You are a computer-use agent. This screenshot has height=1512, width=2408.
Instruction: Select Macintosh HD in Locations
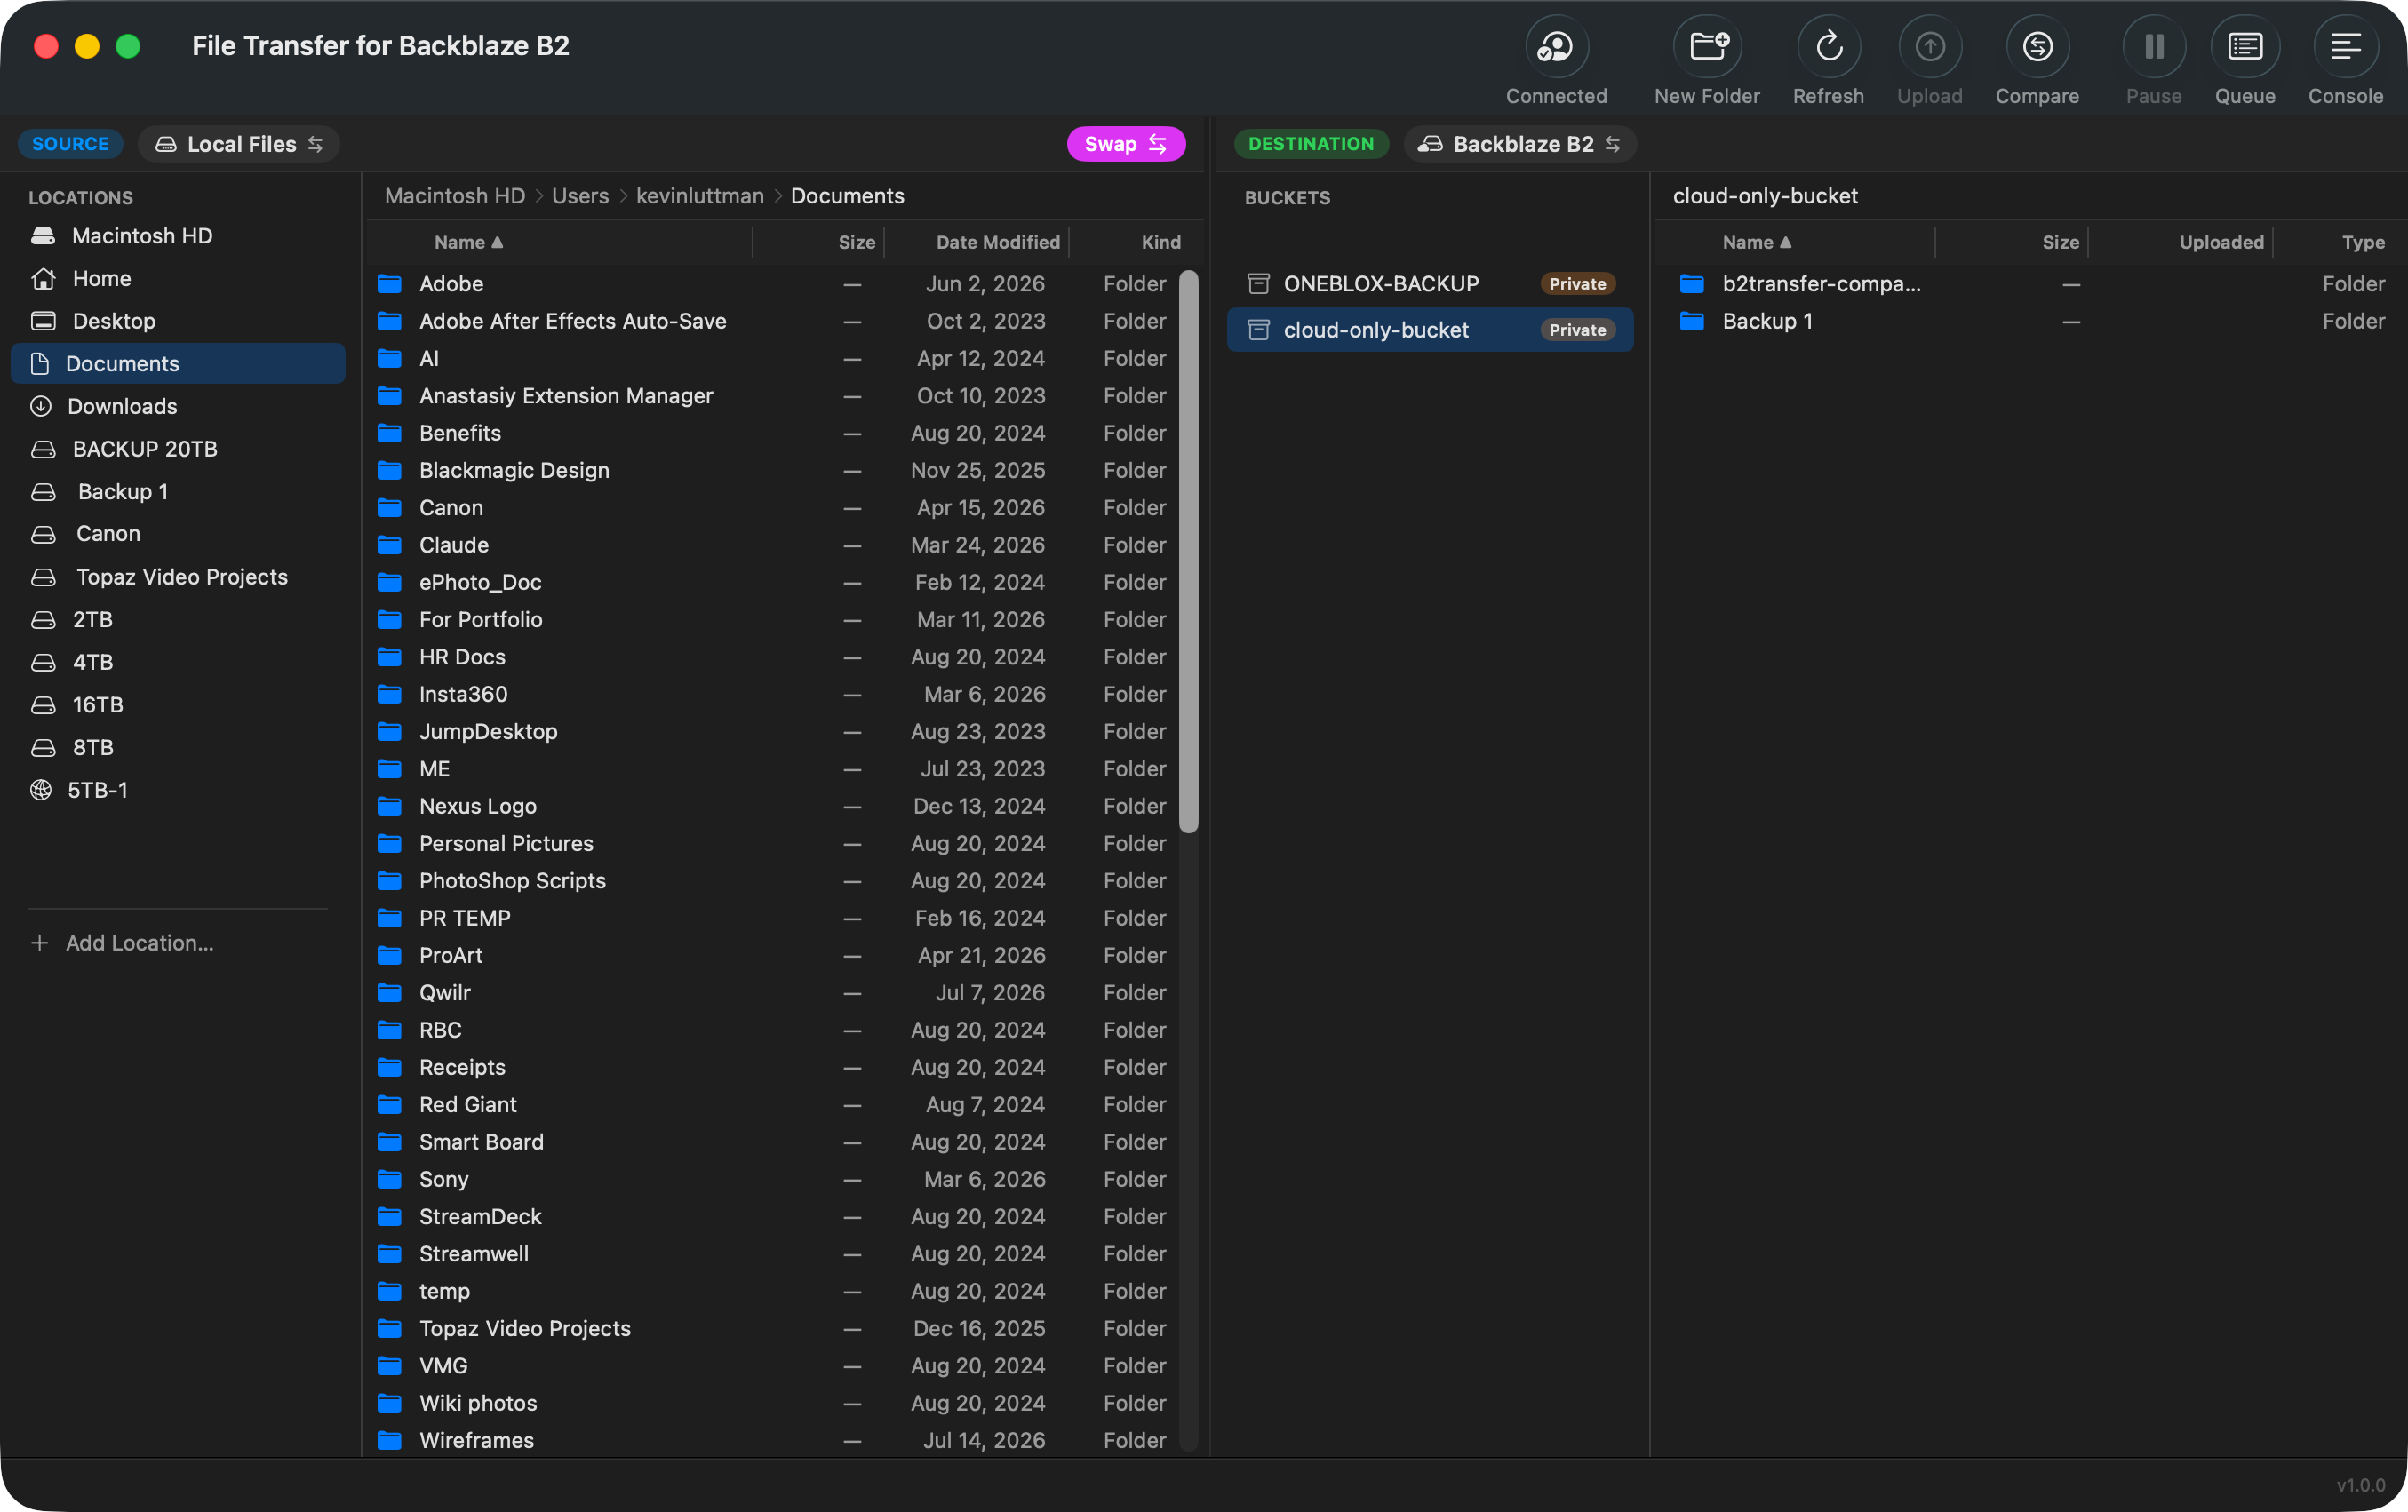pyautogui.click(x=178, y=236)
